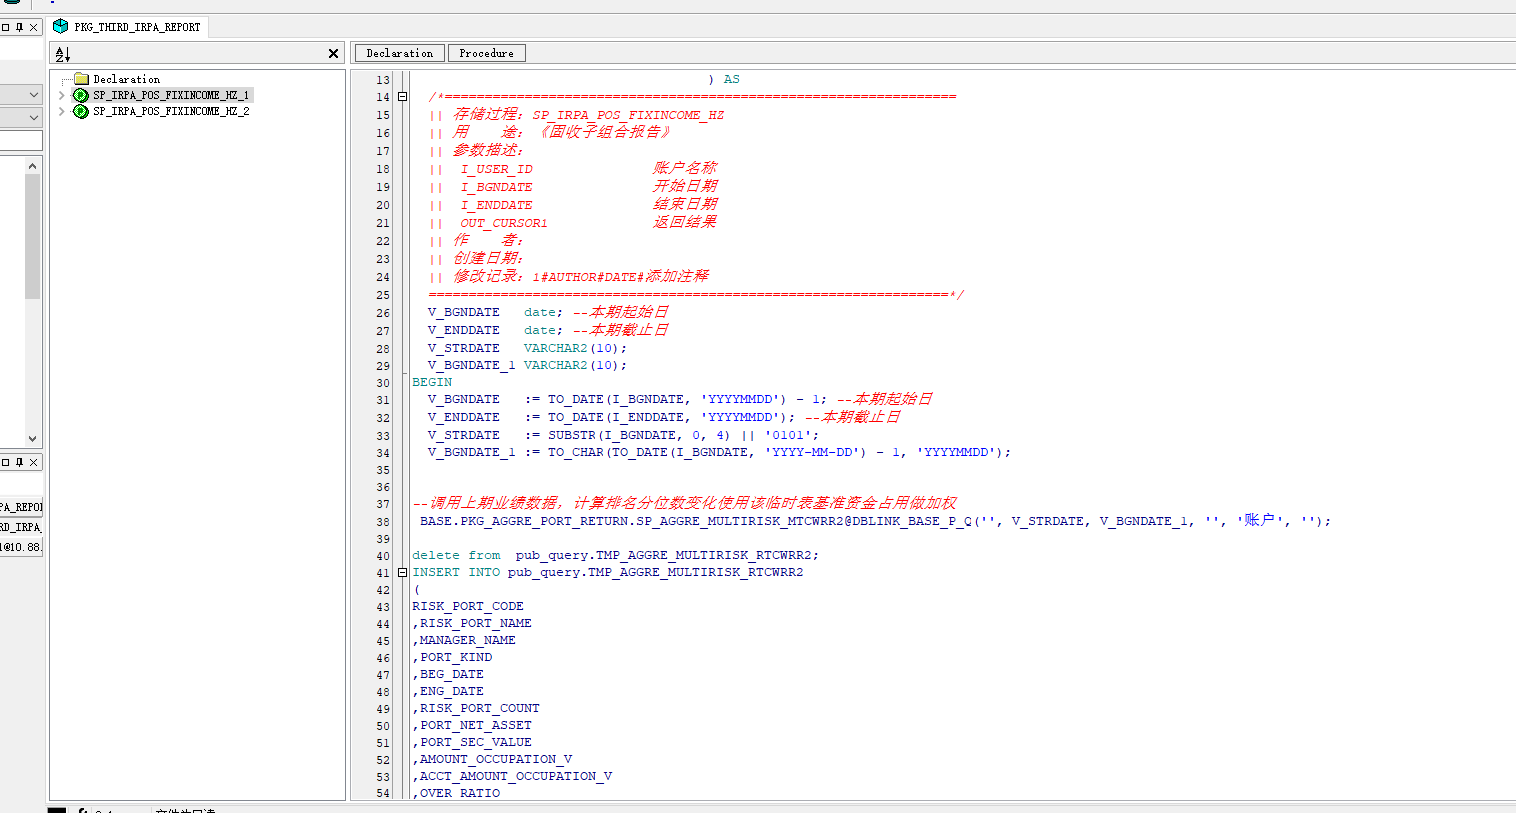Pin the upper left docked panel
Image resolution: width=1516 pixels, height=813 pixels.
(x=19, y=27)
